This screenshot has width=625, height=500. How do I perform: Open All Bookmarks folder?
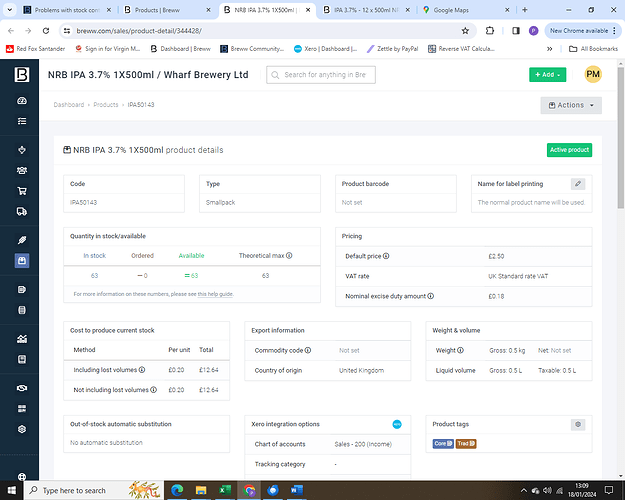click(593, 49)
